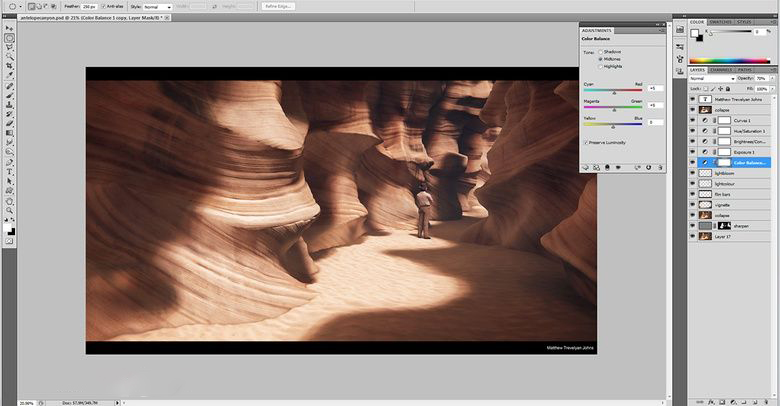Click the Feather input field
Image resolution: width=780 pixels, height=406 pixels.
pyautogui.click(x=90, y=7)
